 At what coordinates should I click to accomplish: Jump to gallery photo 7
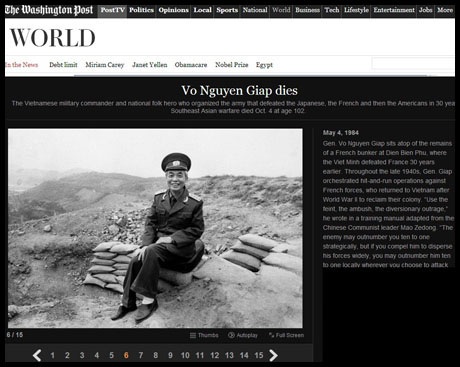pos(141,355)
